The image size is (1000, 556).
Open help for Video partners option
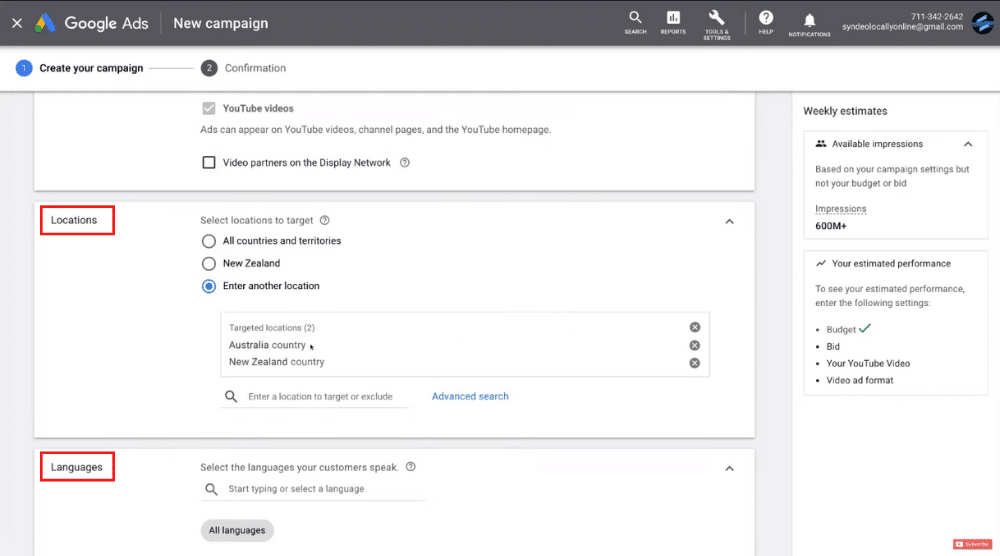pos(404,163)
